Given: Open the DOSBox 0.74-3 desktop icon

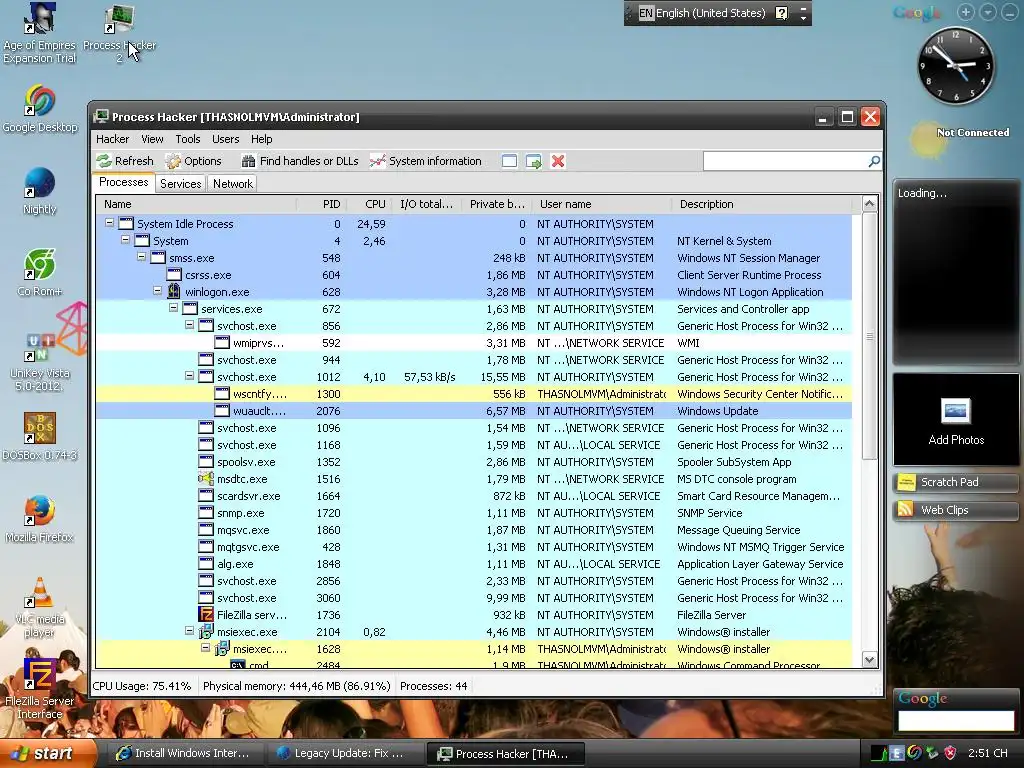Looking at the screenshot, I should pyautogui.click(x=40, y=436).
